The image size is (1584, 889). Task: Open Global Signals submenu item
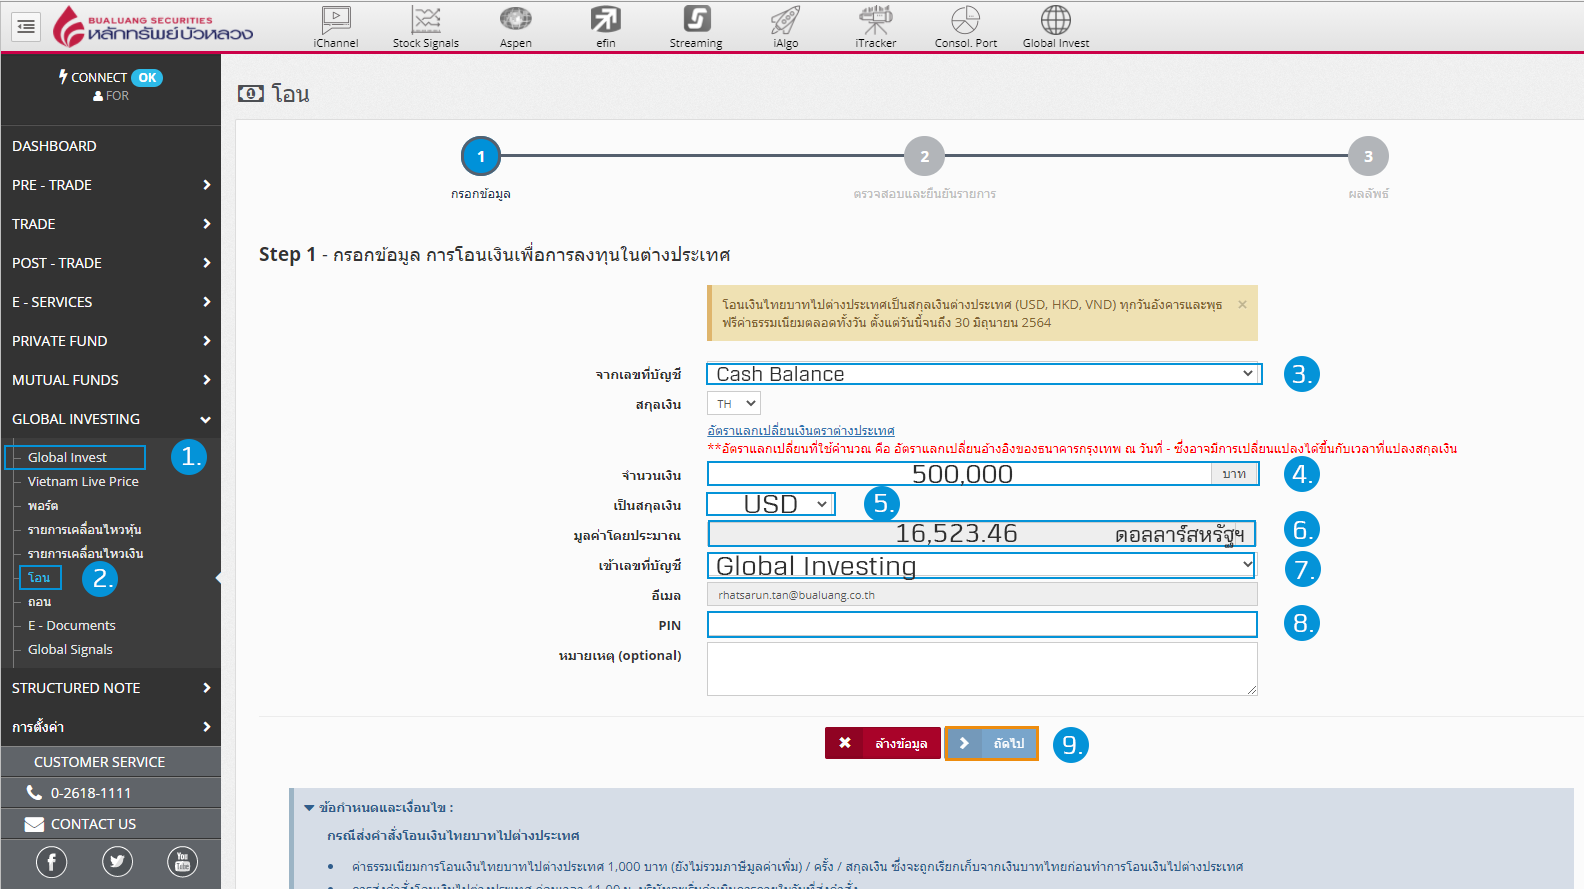pos(70,649)
